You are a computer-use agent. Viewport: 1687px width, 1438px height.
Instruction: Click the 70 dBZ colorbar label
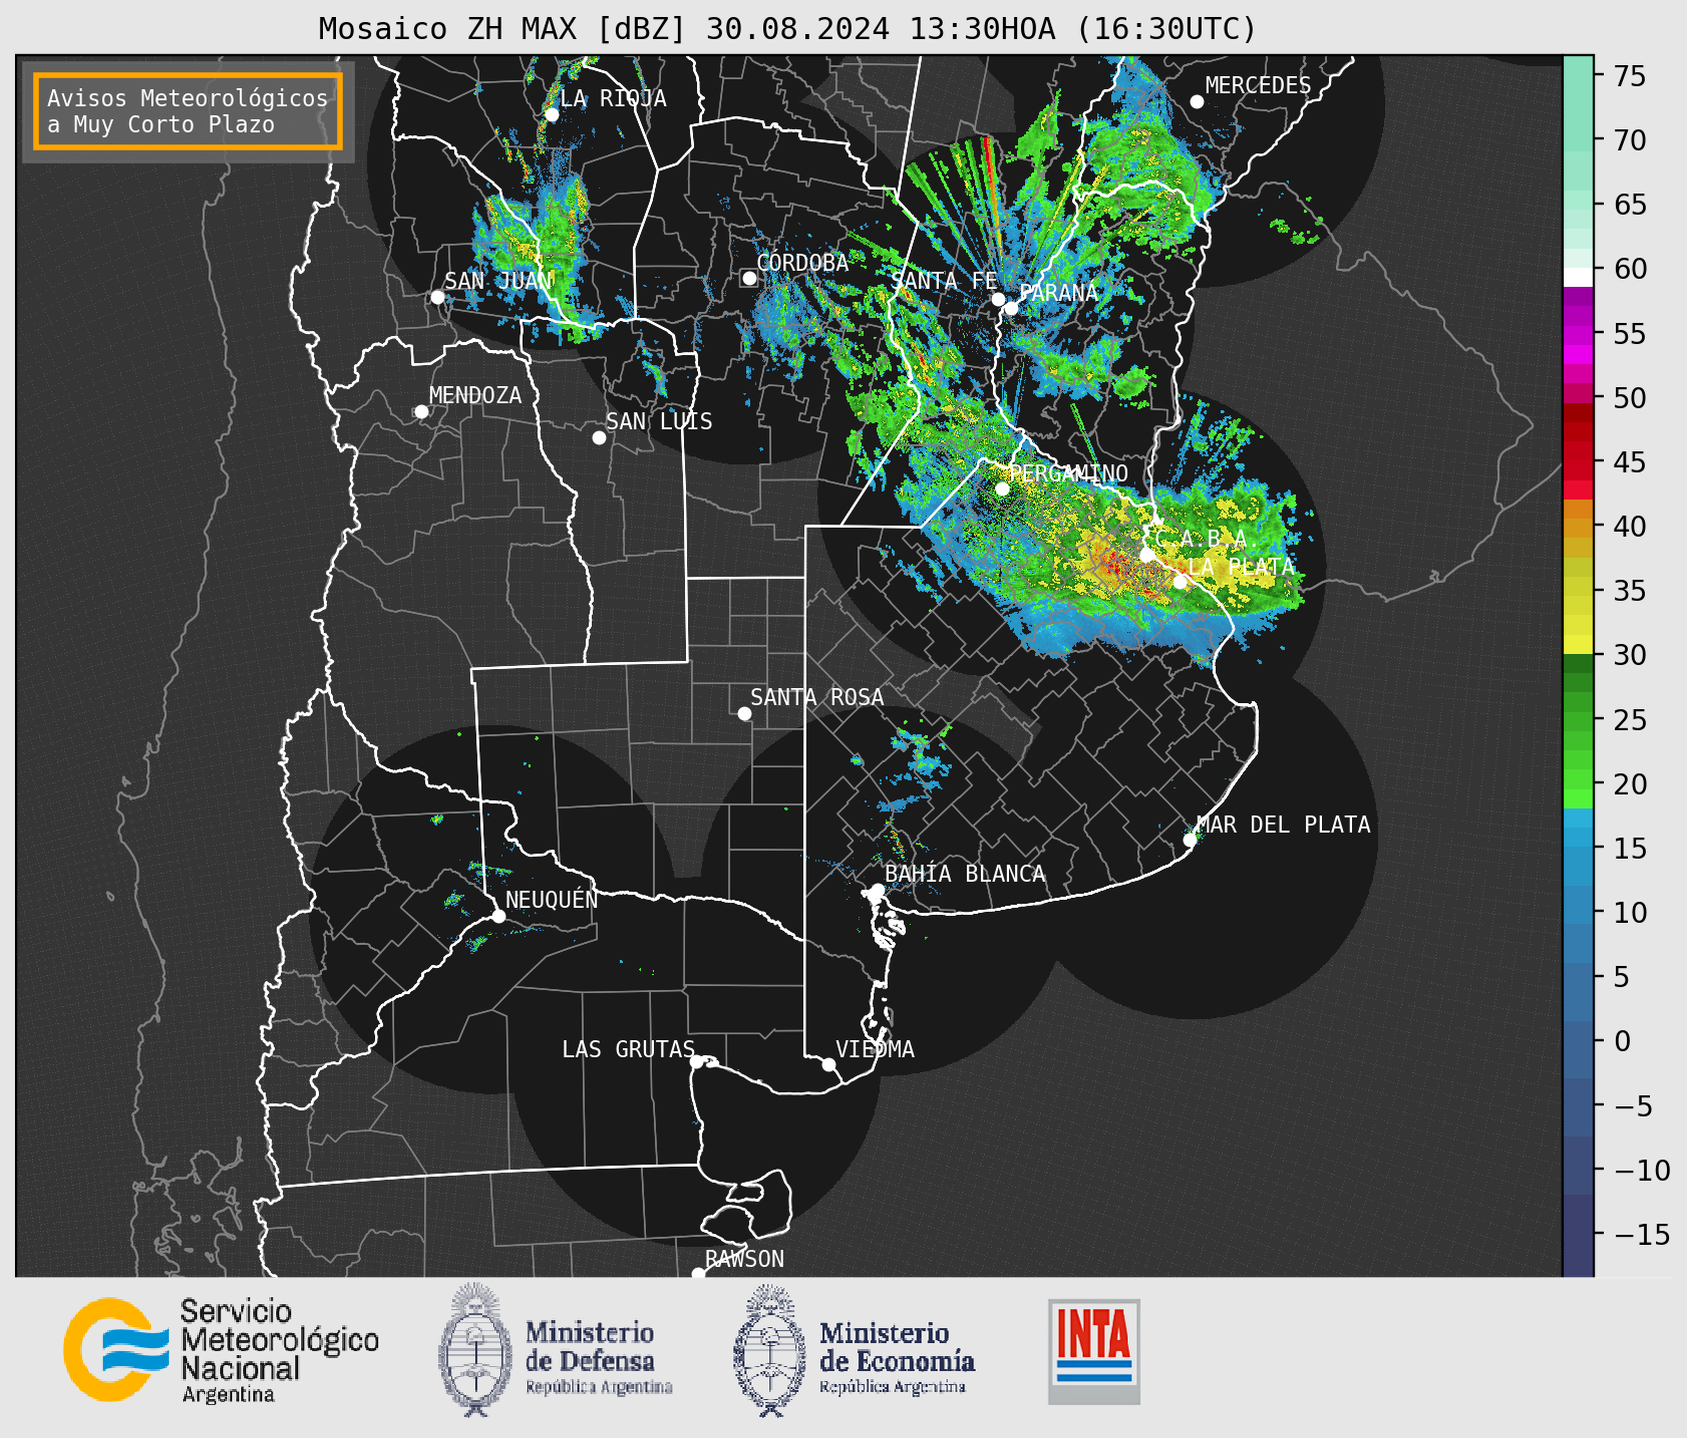[x=1630, y=141]
